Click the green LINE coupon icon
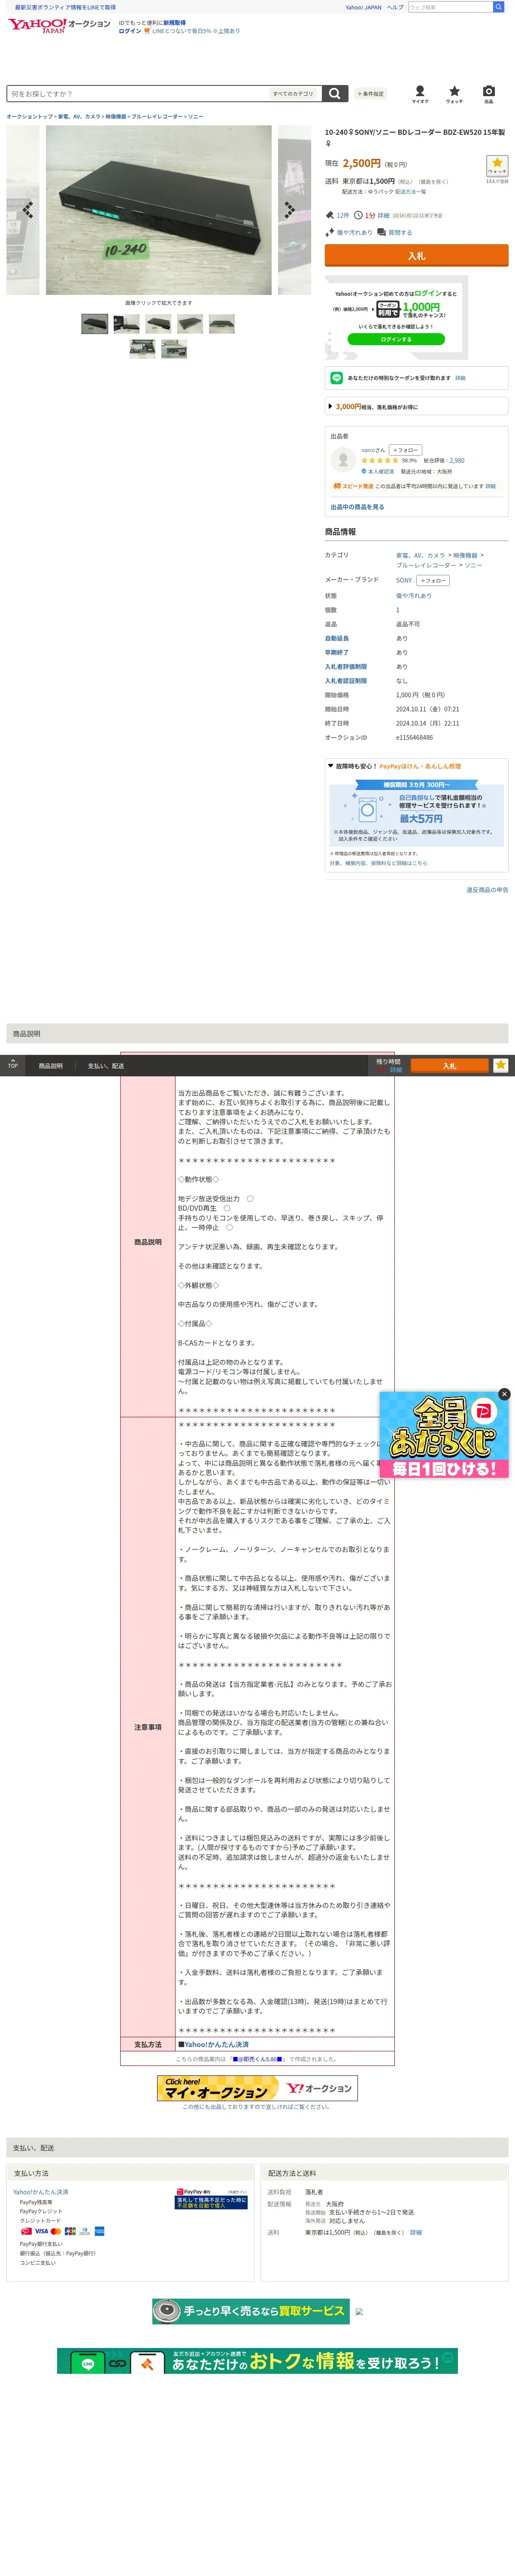515x2576 pixels. [x=337, y=378]
